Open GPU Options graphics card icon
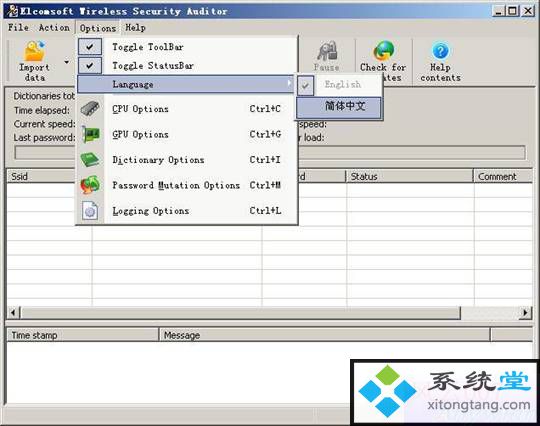This screenshot has width=540, height=426. click(x=91, y=134)
